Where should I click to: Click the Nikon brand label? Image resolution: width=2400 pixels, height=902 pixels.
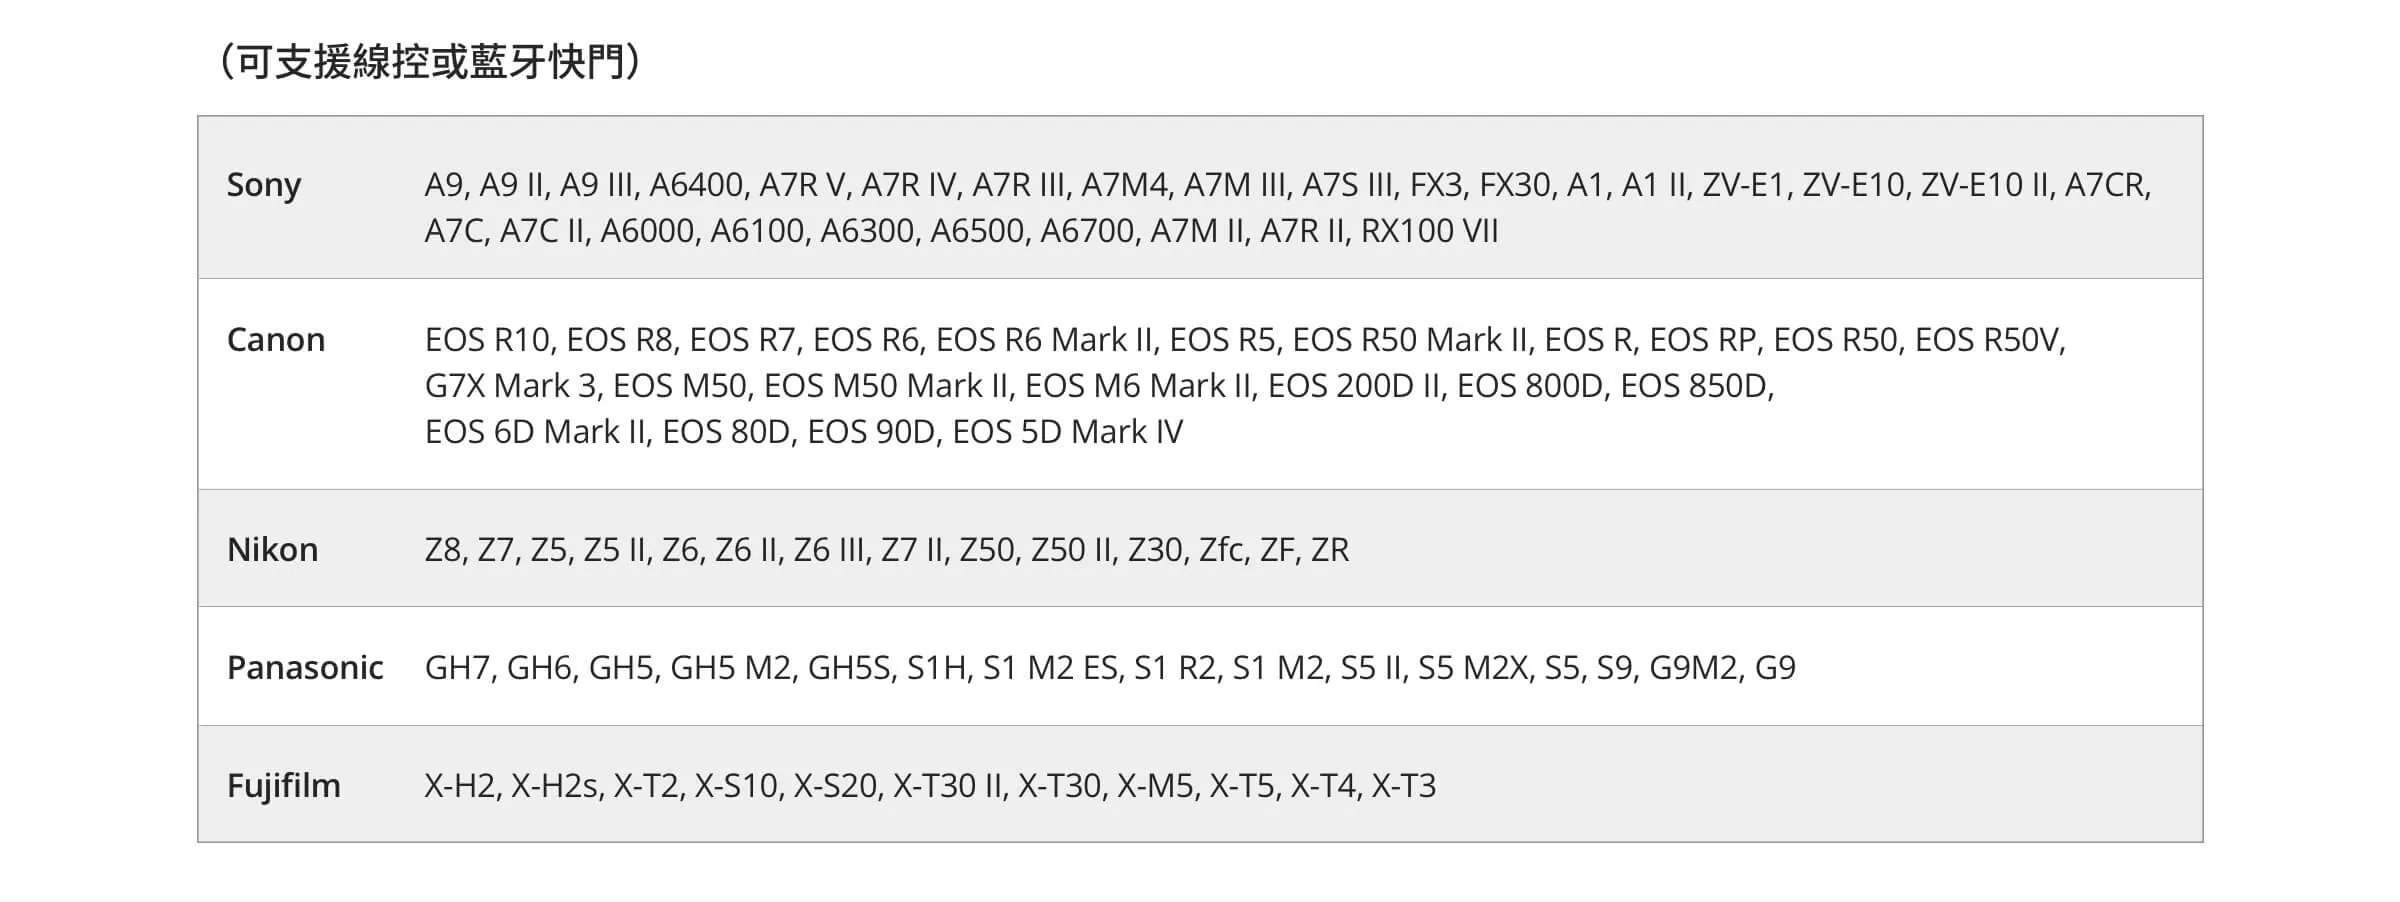pos(272,550)
